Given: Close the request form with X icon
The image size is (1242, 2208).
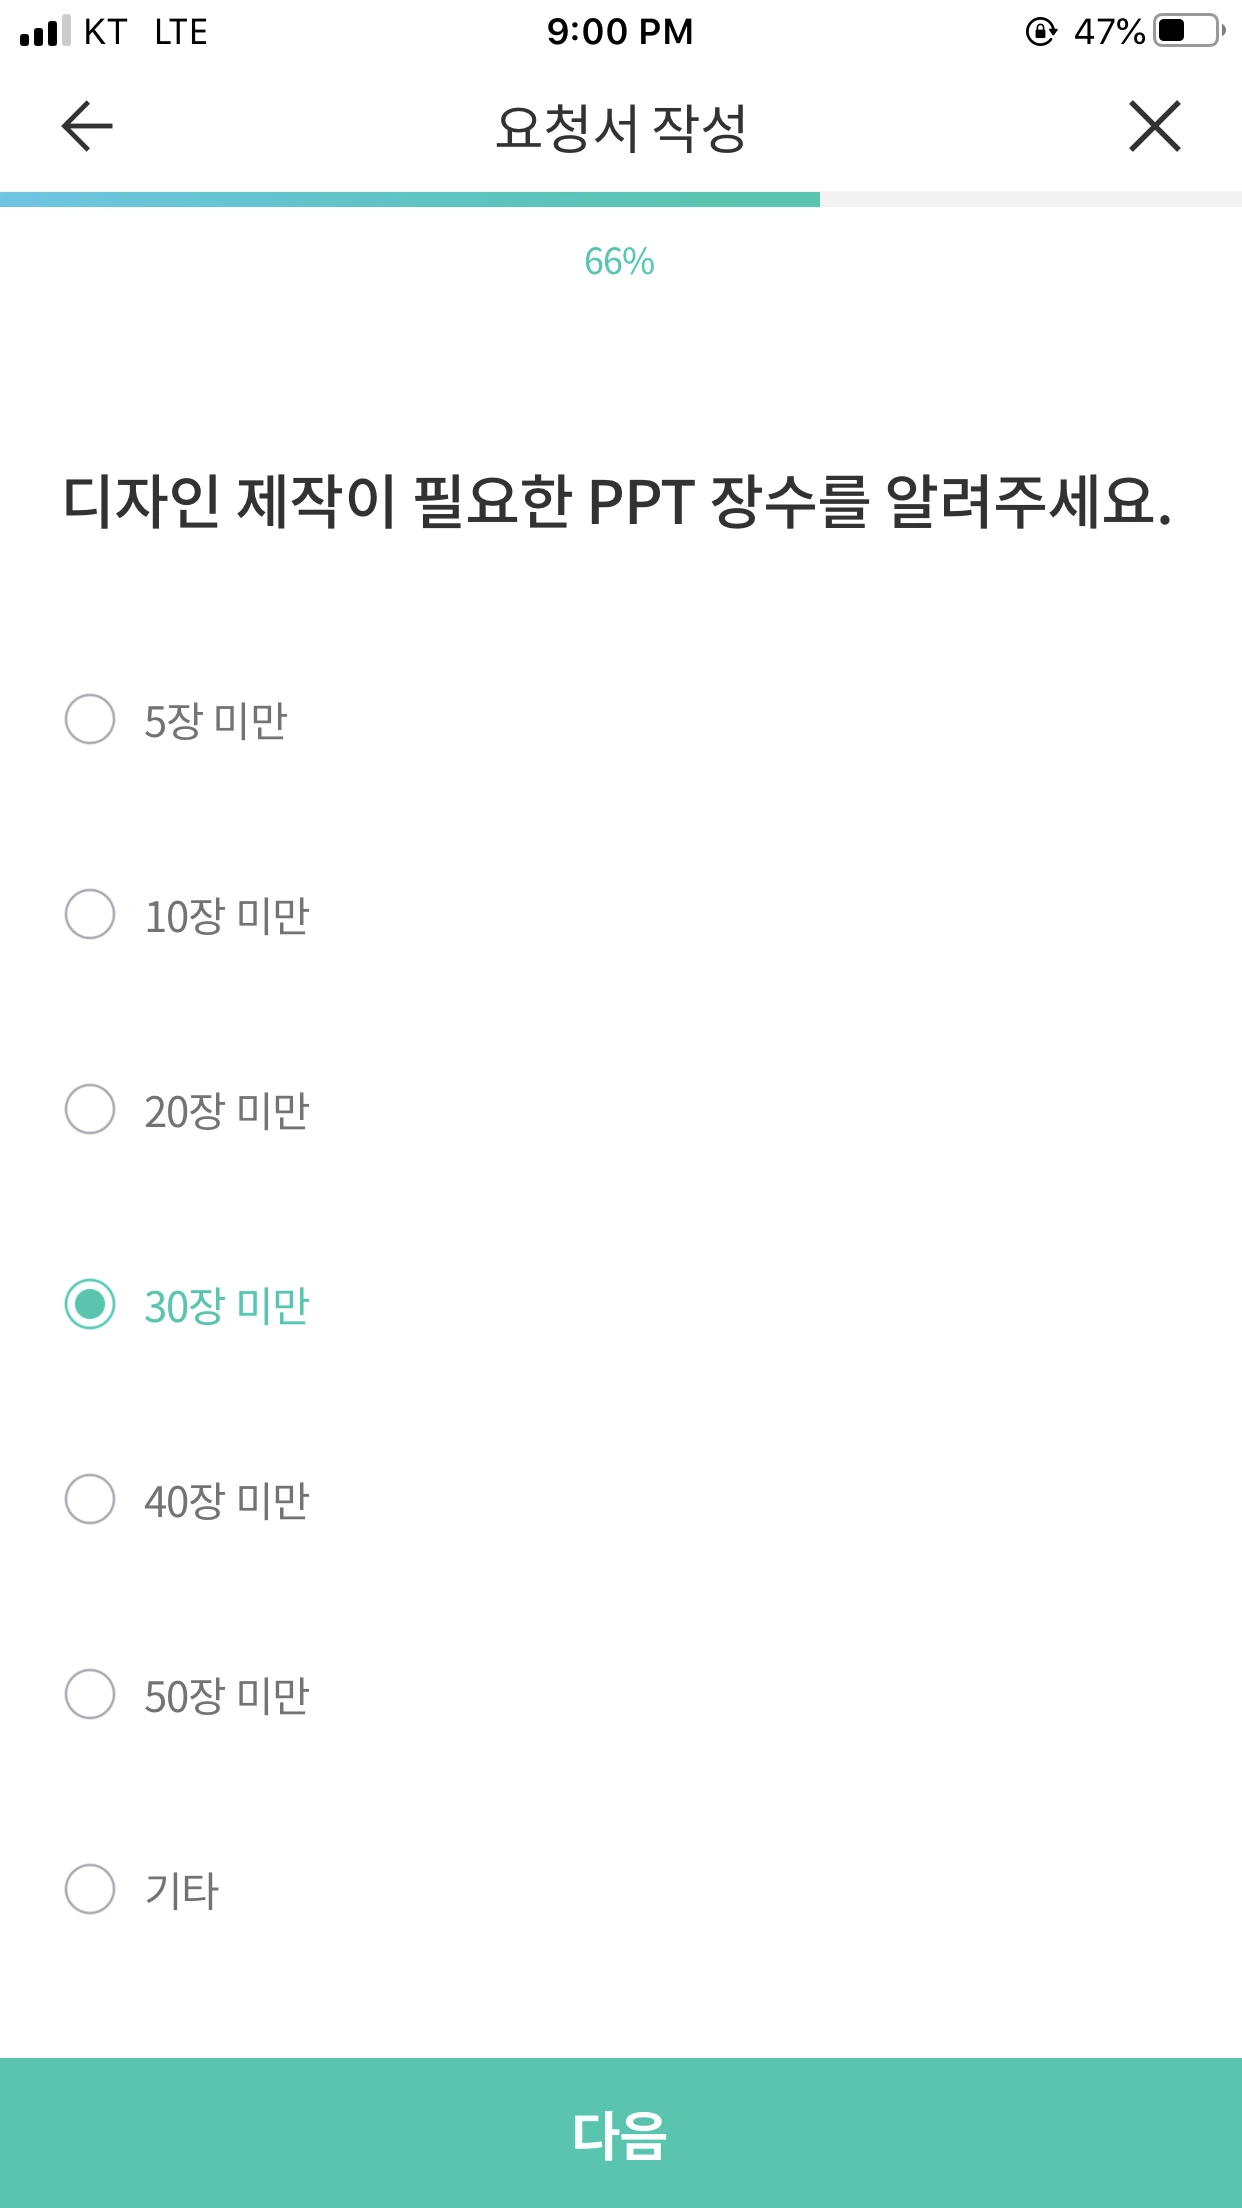Looking at the screenshot, I should (x=1155, y=126).
